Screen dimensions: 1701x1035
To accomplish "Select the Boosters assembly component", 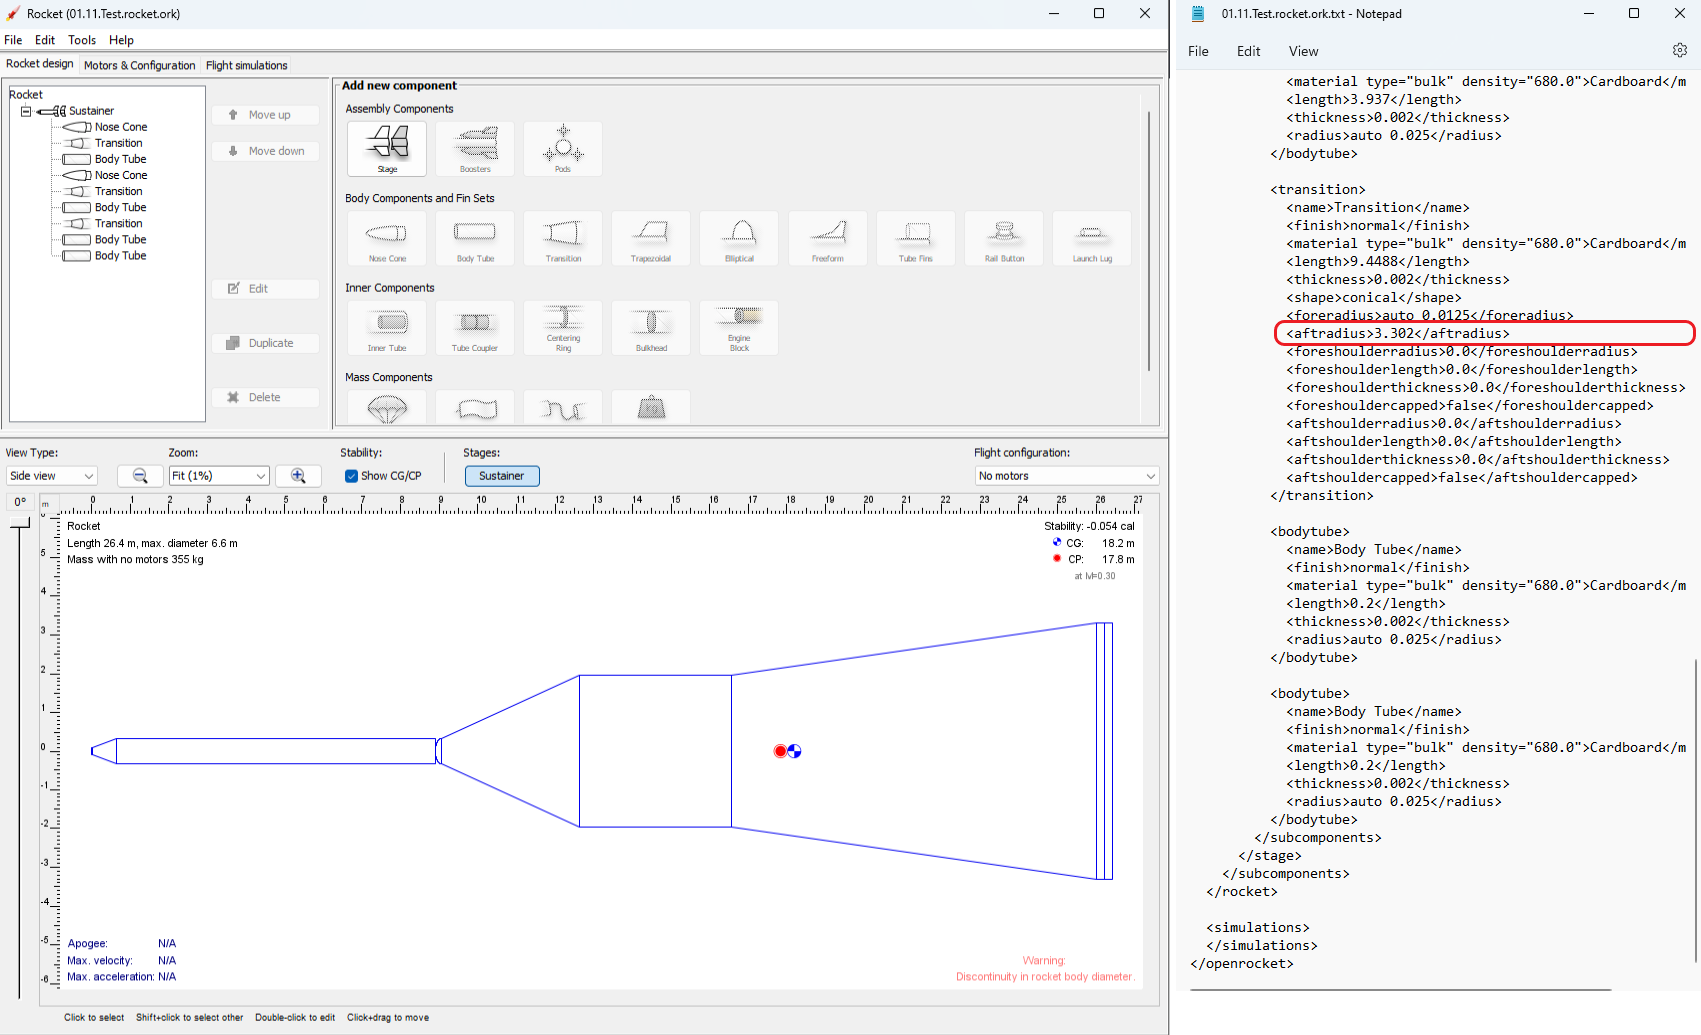I will [x=474, y=148].
